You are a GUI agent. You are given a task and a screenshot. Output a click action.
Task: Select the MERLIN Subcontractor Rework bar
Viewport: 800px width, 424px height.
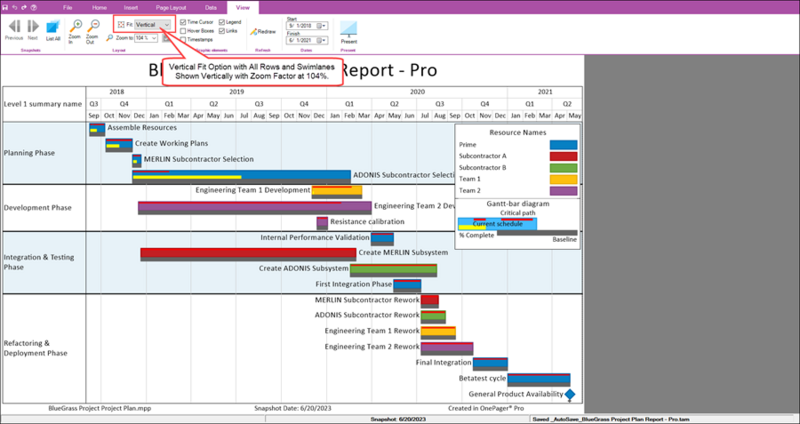pyautogui.click(x=430, y=301)
